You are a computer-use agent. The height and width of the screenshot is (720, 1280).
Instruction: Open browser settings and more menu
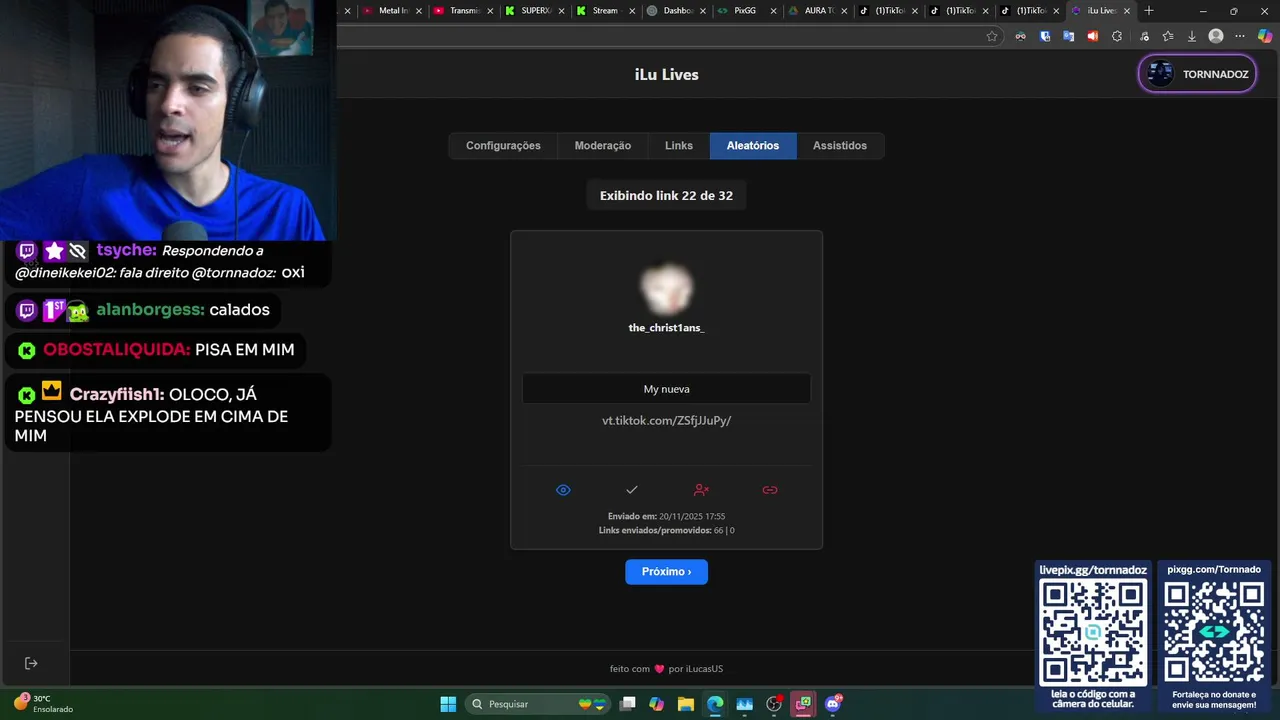tap(1241, 36)
